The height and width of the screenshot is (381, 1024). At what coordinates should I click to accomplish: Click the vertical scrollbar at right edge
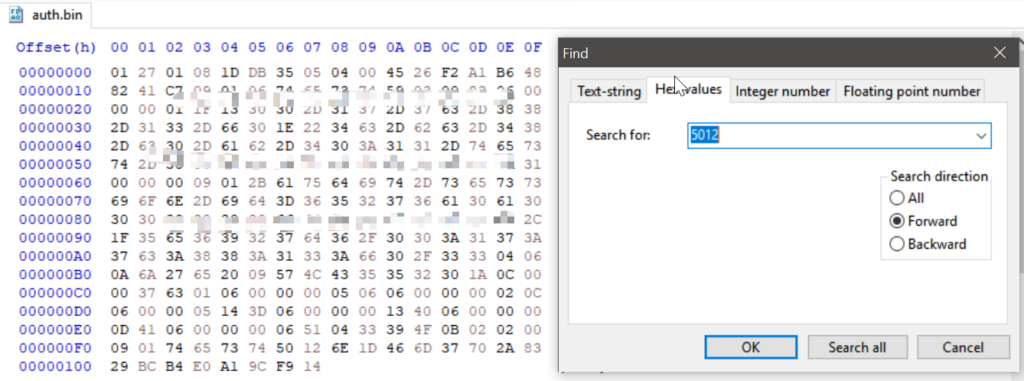[1021, 196]
